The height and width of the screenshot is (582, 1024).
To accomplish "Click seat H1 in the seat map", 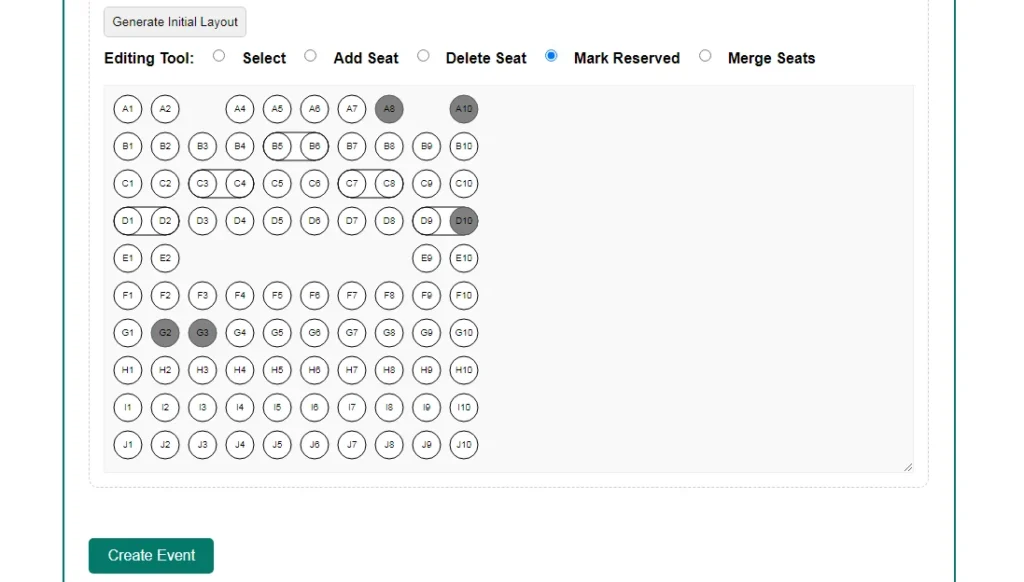I will point(128,370).
